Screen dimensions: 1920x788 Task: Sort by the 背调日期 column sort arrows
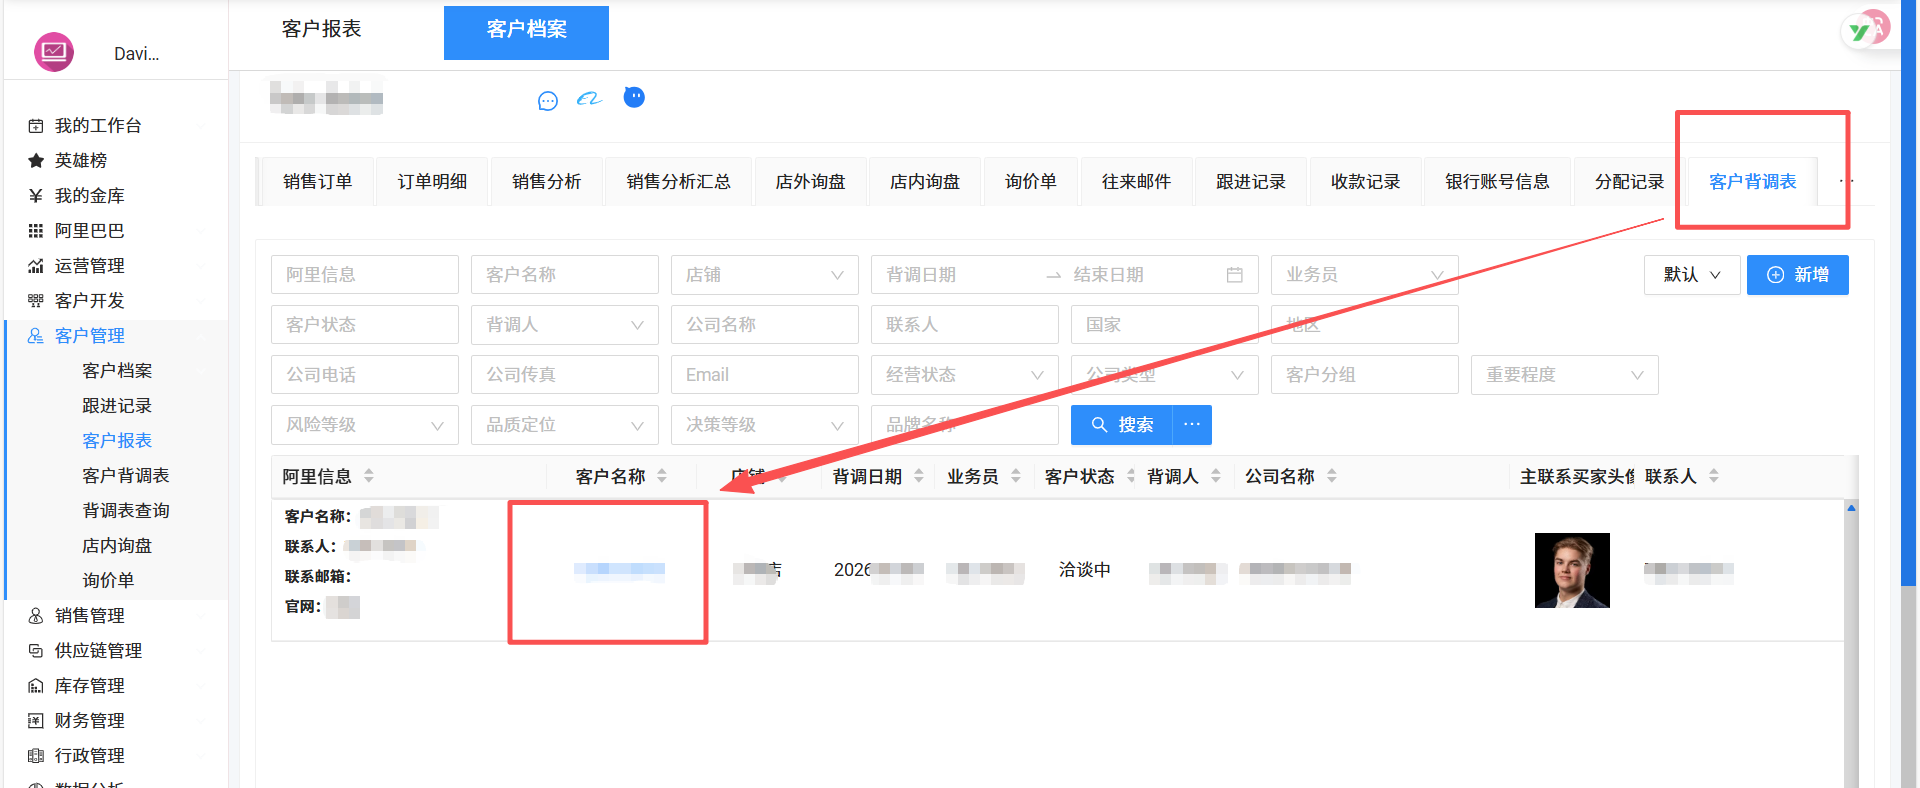coord(919,476)
